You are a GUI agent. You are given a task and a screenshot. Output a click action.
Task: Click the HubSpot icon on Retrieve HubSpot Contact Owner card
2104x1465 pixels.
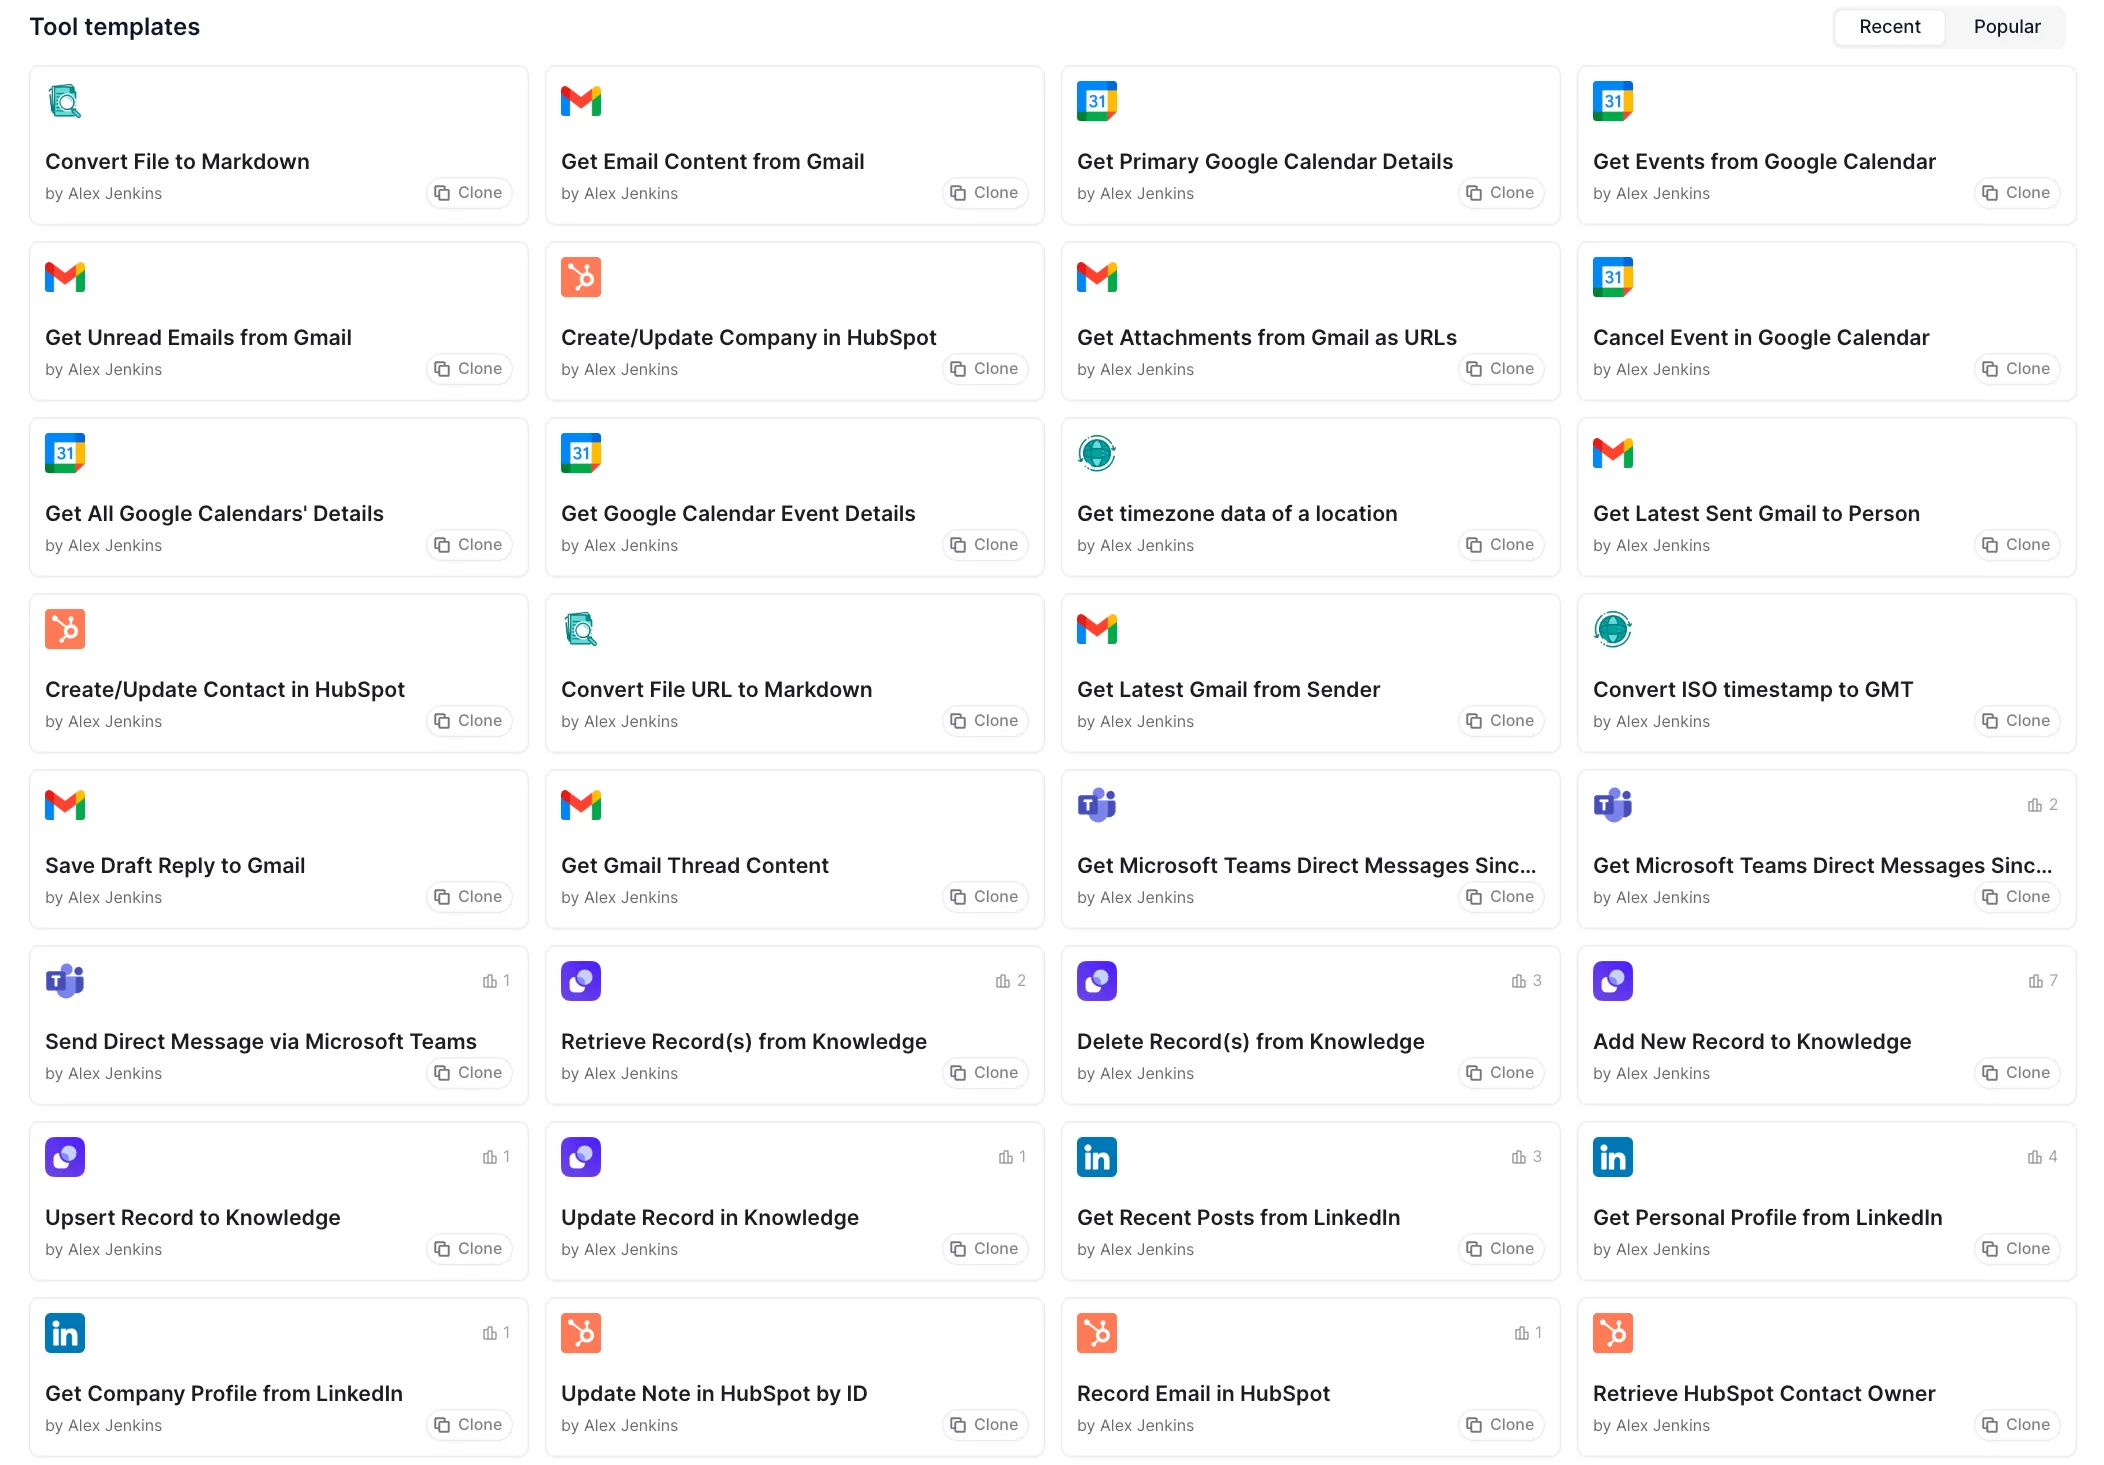click(1613, 1333)
